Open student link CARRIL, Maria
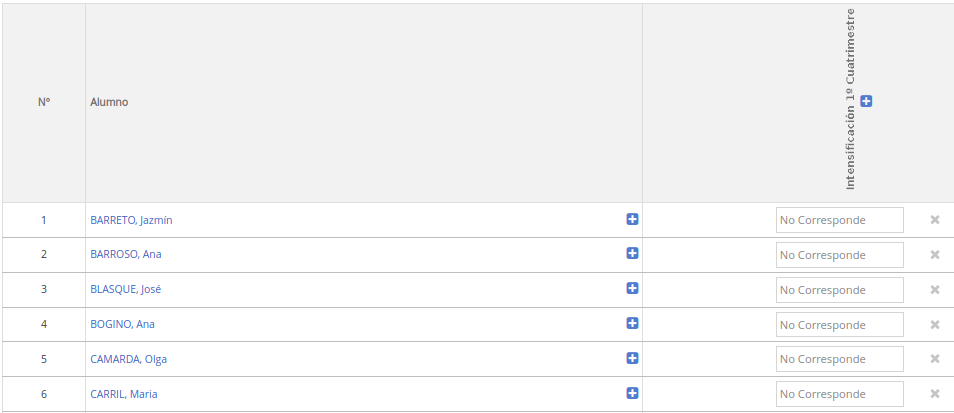 [124, 394]
